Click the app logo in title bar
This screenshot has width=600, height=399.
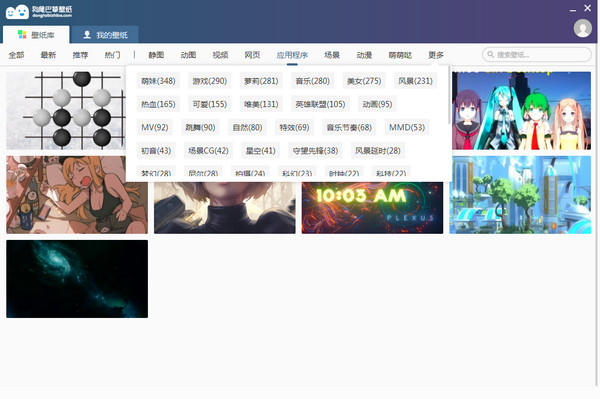(39, 11)
